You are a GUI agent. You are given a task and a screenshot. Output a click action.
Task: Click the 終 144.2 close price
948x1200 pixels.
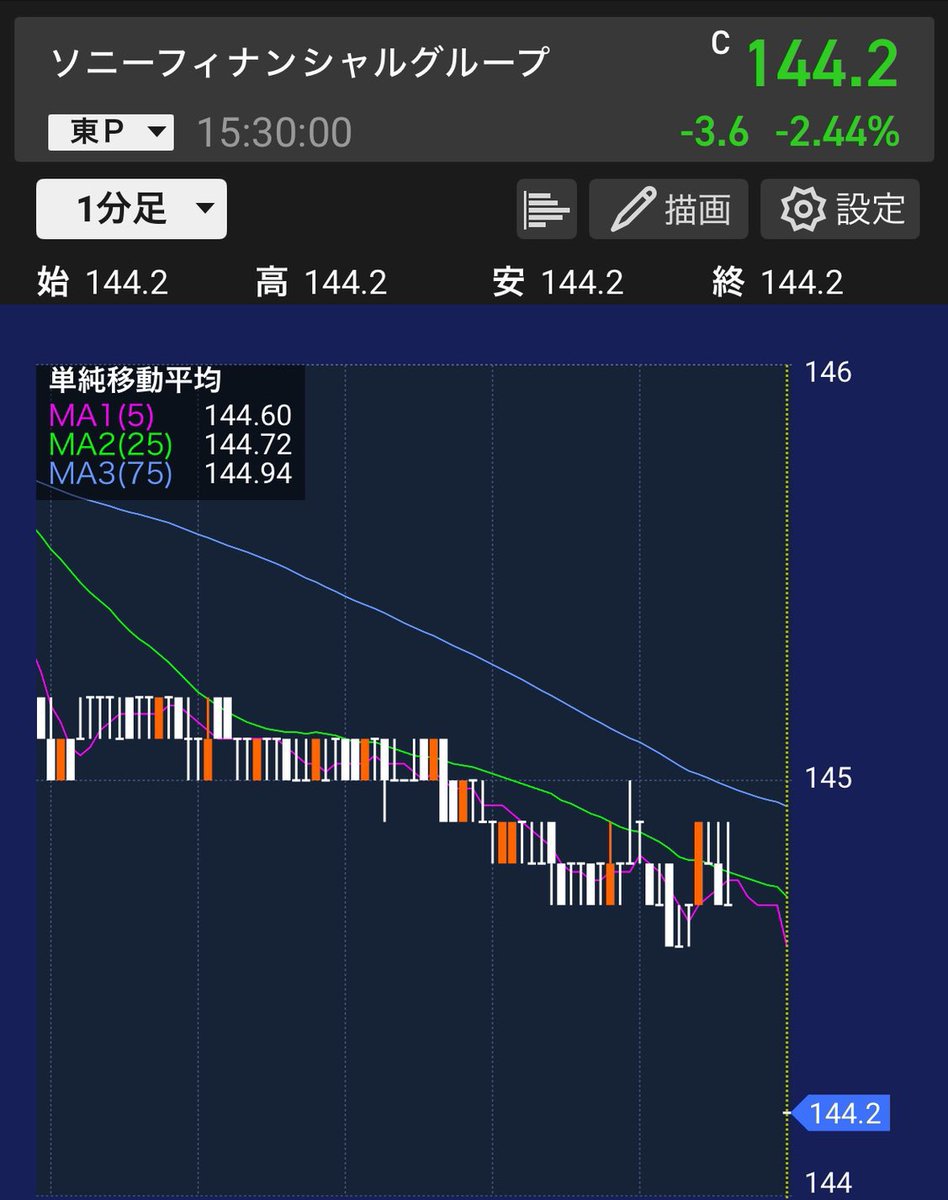(777, 283)
